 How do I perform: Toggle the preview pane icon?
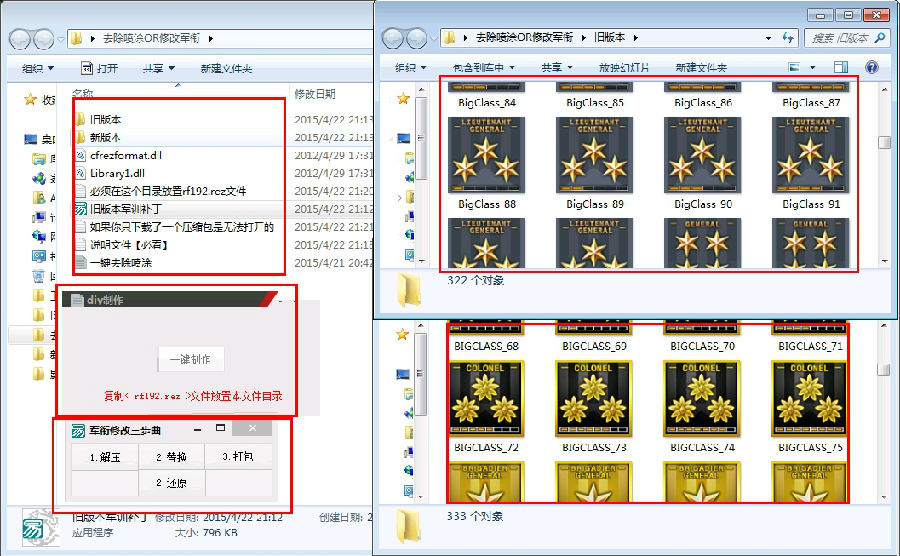[840, 67]
